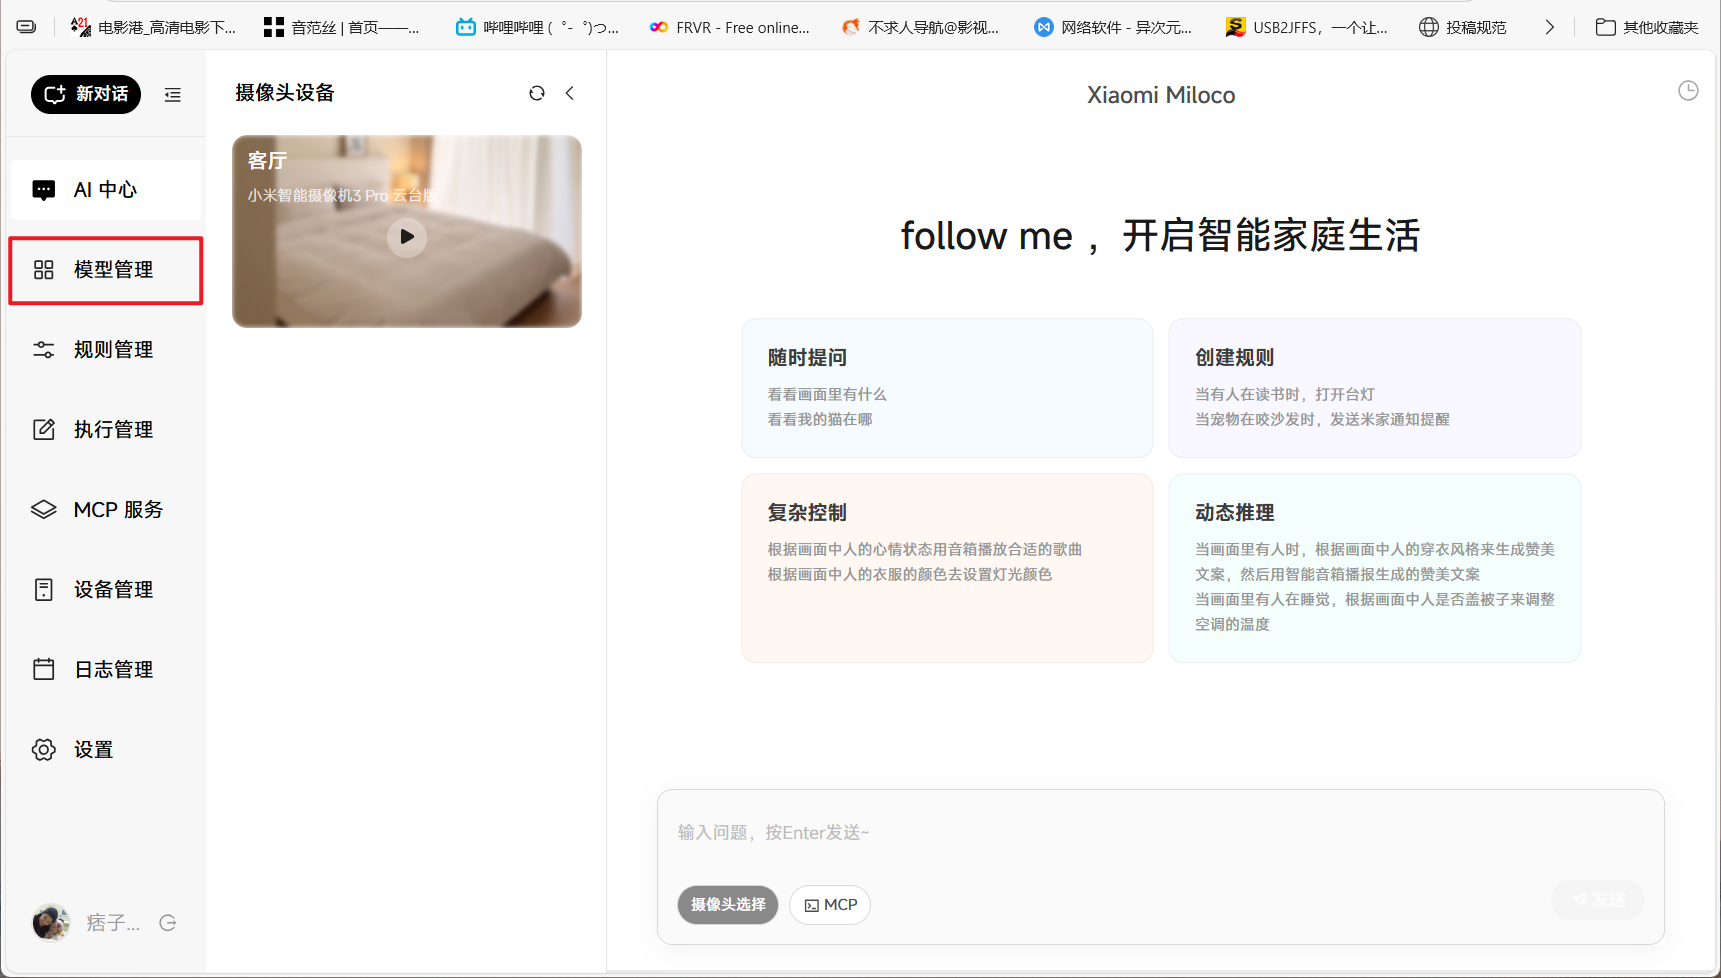Select the 随时提问 suggestion card
Image resolution: width=1721 pixels, height=978 pixels.
947,388
